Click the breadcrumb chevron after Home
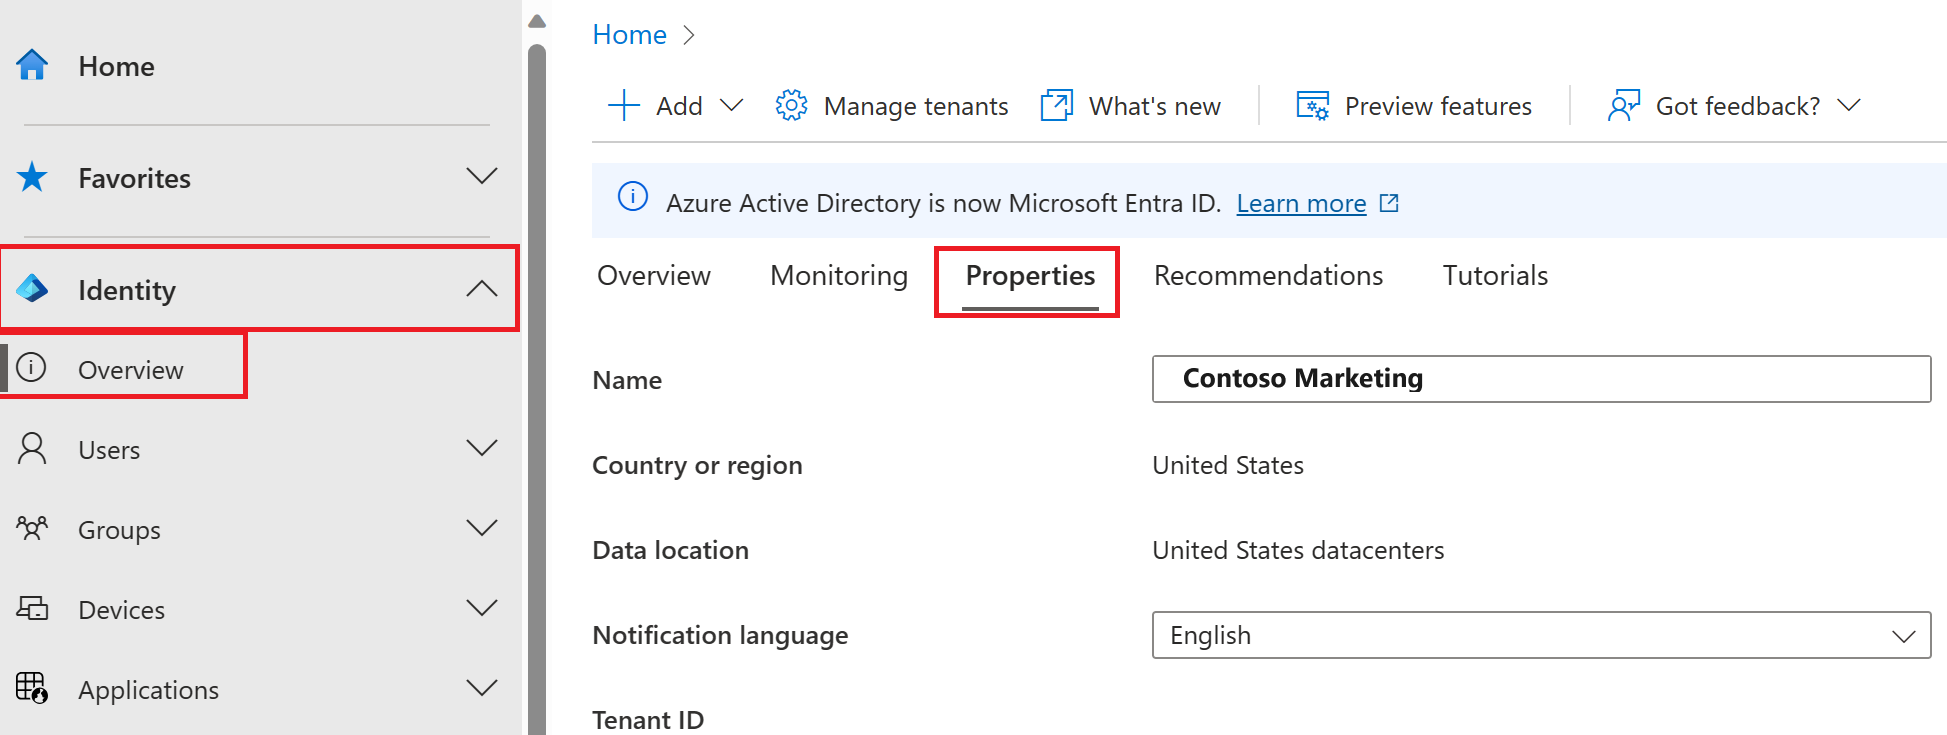Screen dimensions: 1947x735 (x=689, y=35)
